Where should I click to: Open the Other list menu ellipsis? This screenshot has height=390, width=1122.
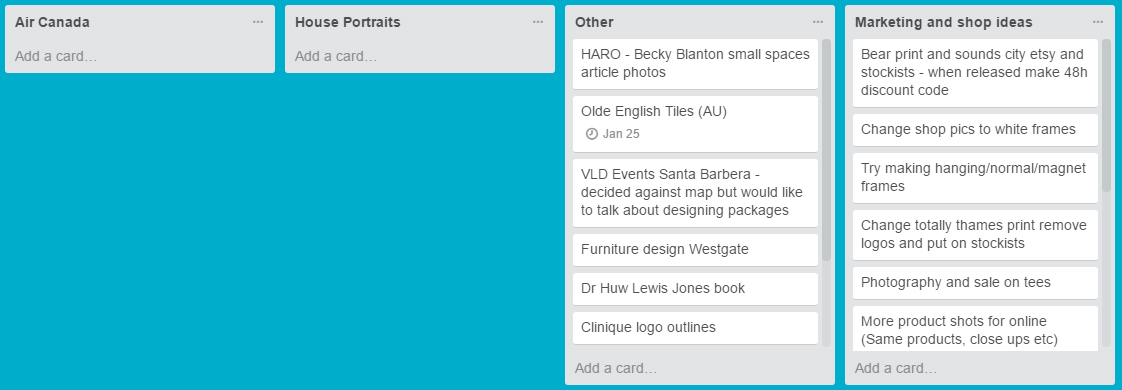(x=818, y=22)
